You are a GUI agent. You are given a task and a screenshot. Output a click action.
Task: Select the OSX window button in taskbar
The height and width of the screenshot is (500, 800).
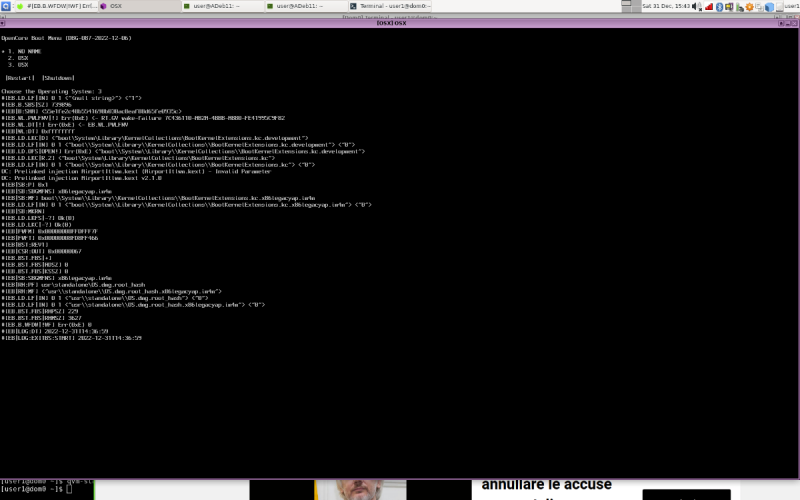coord(140,6)
